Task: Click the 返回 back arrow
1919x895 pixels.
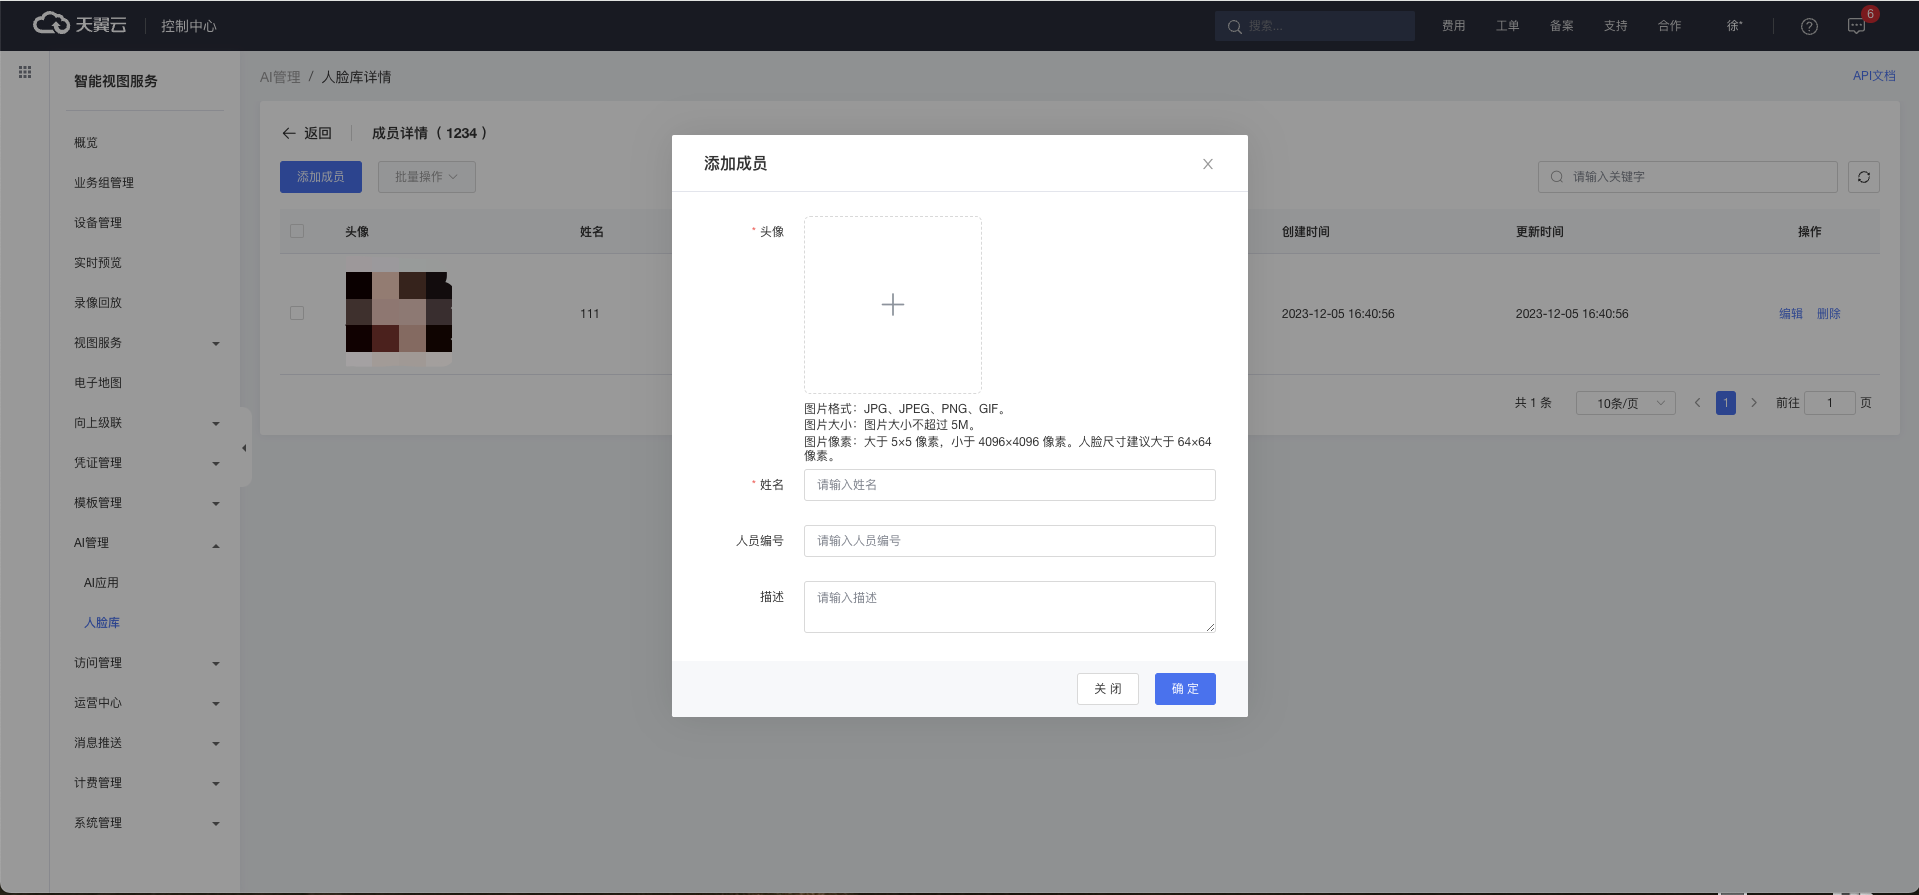Action: (x=289, y=133)
